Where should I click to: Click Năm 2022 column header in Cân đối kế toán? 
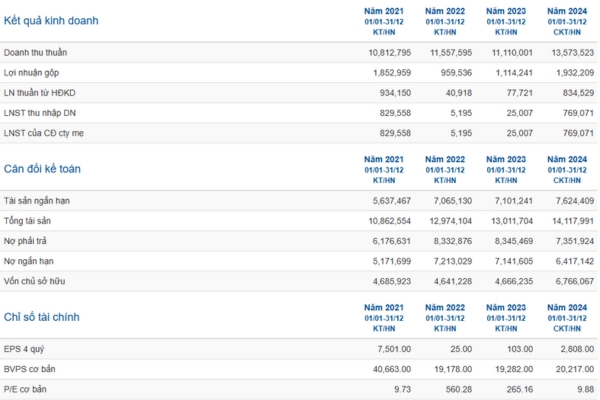pyautogui.click(x=446, y=159)
